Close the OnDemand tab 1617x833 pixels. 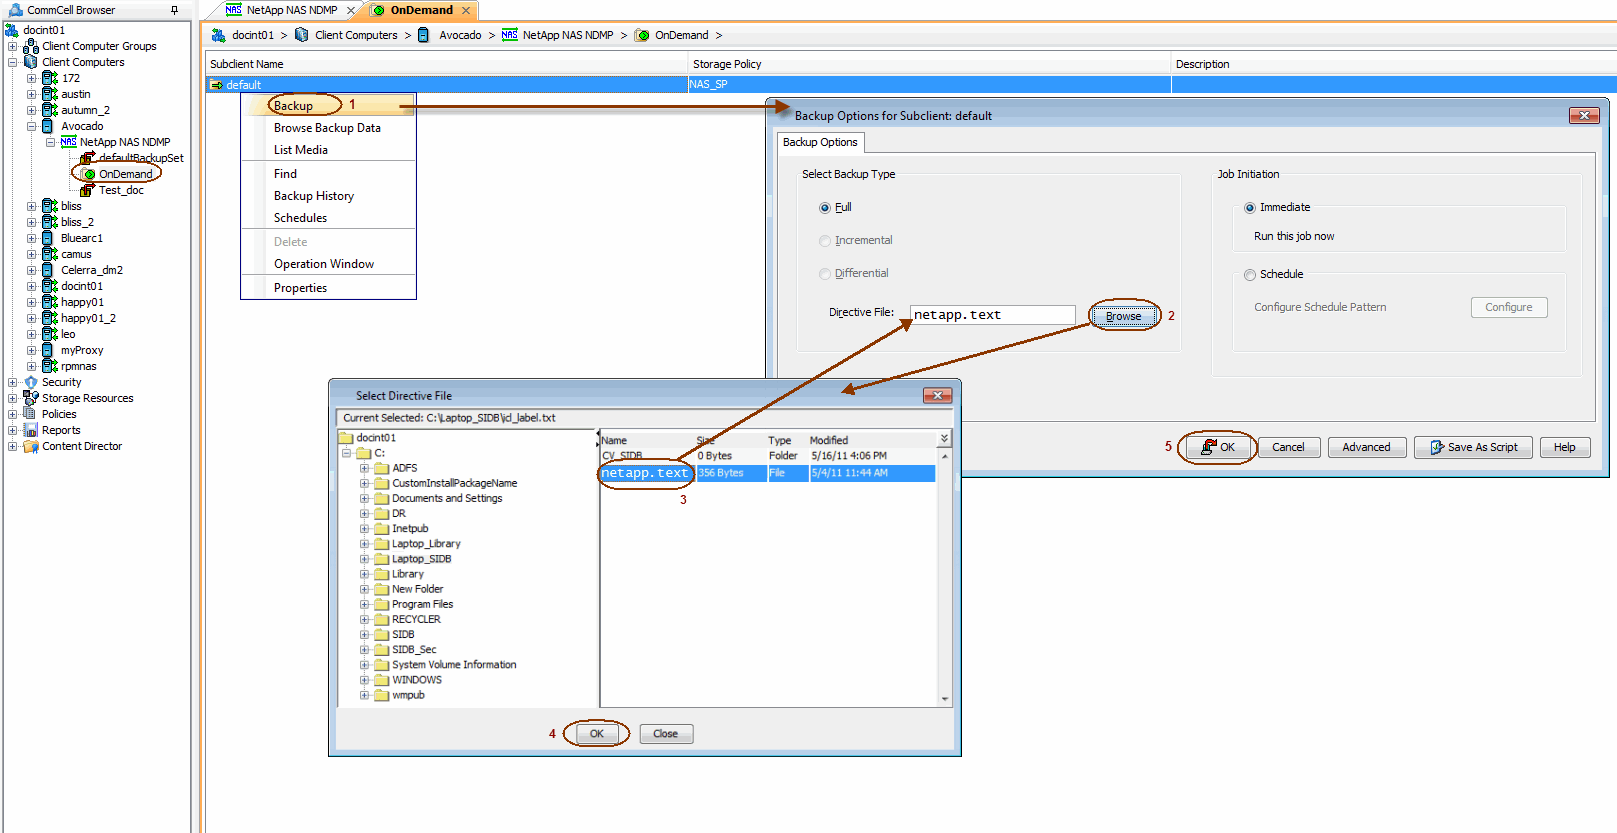point(466,10)
